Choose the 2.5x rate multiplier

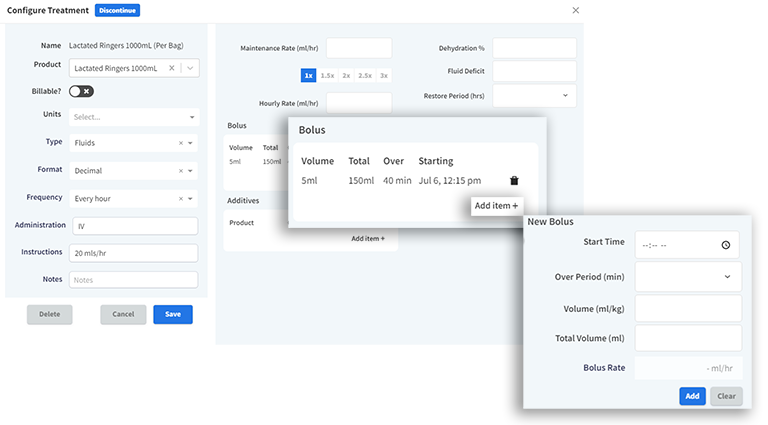365,75
